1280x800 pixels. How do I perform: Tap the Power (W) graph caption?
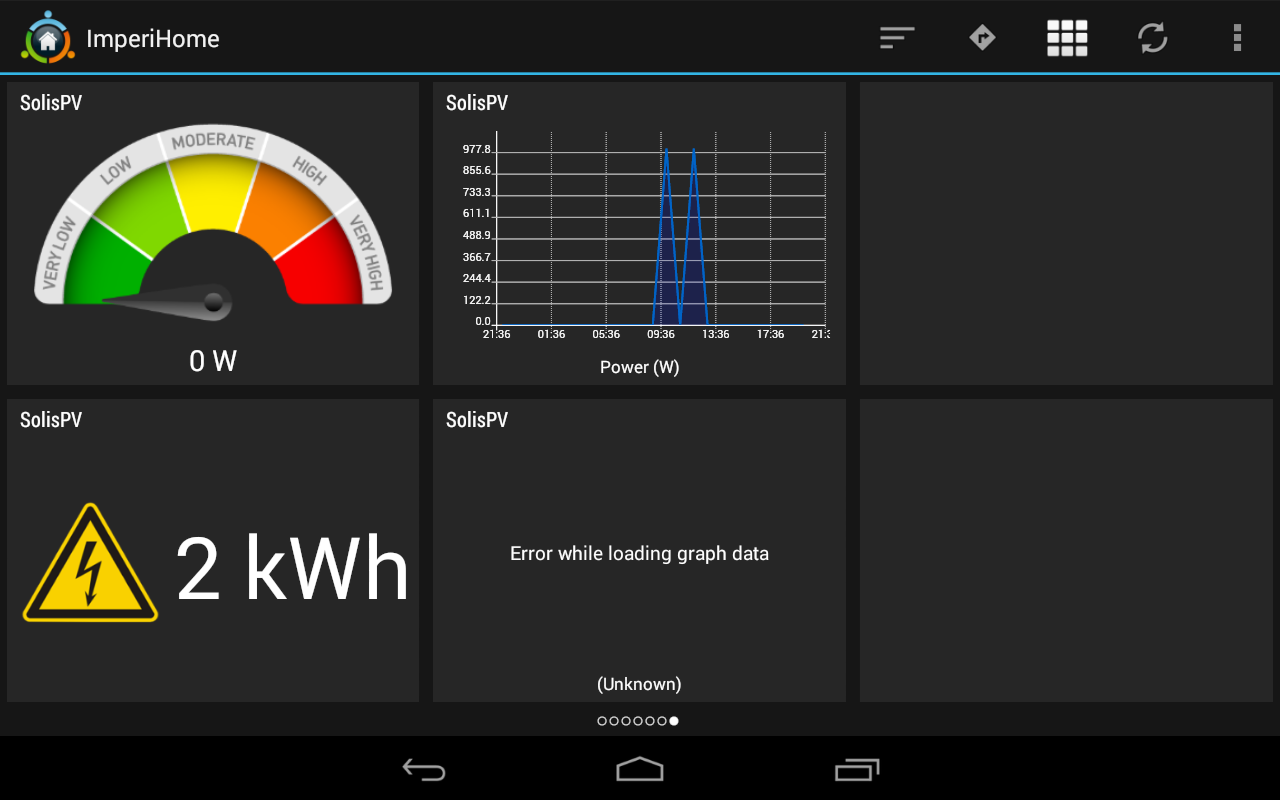[639, 367]
